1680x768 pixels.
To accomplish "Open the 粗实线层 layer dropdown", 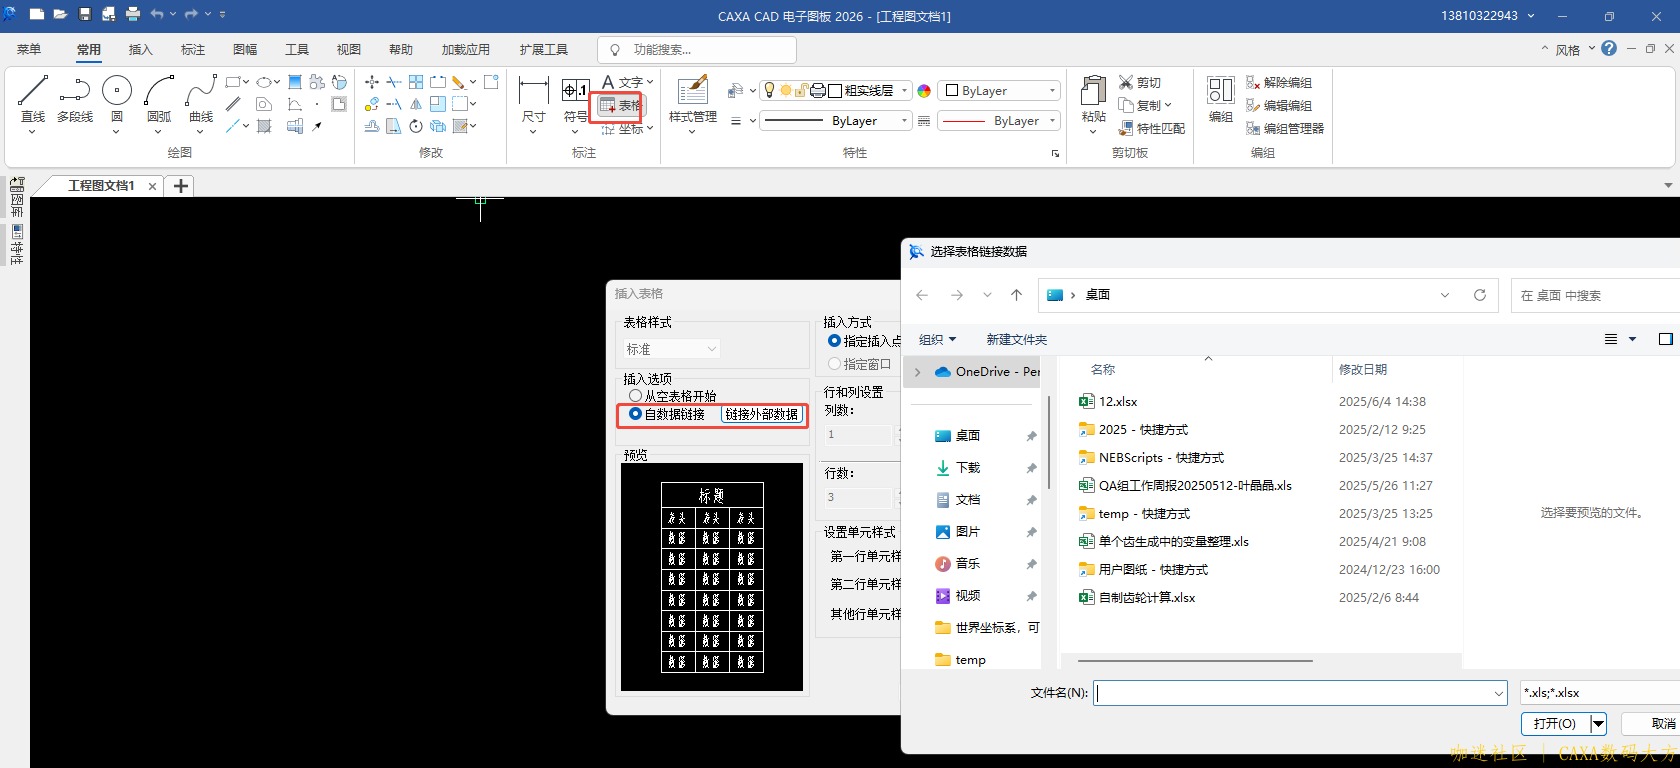I will coord(904,91).
